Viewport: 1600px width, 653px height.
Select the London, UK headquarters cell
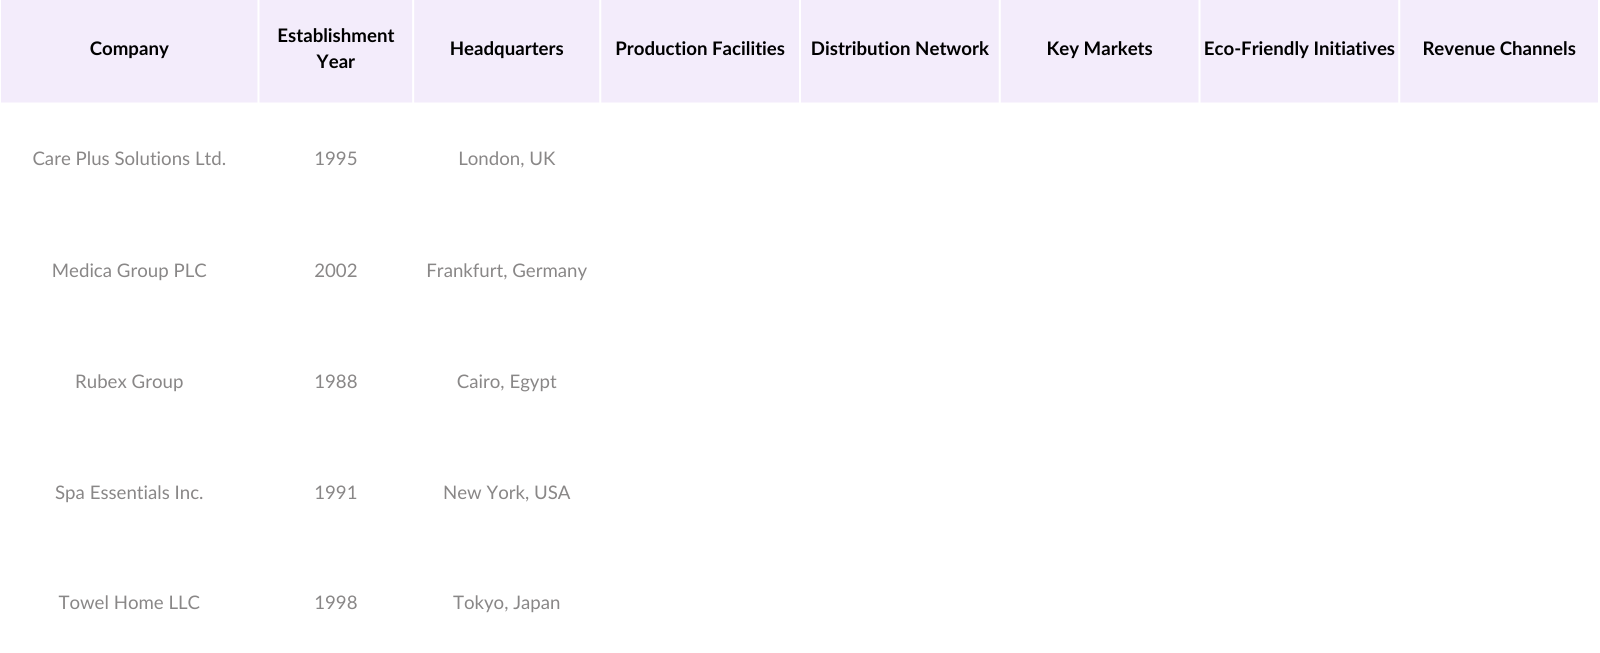(506, 159)
